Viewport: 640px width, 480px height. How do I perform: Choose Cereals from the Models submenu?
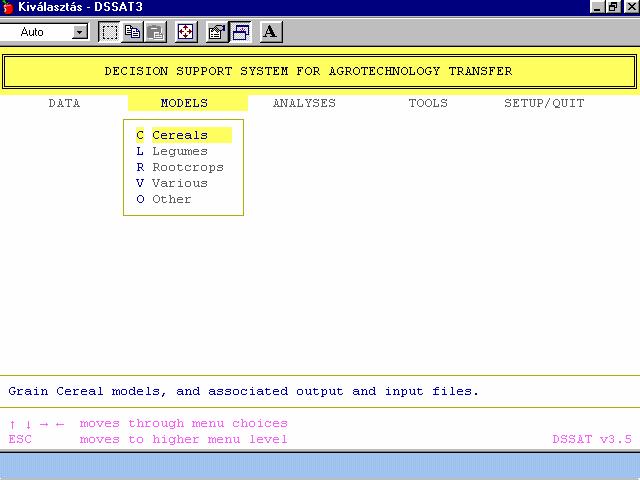(x=184, y=135)
